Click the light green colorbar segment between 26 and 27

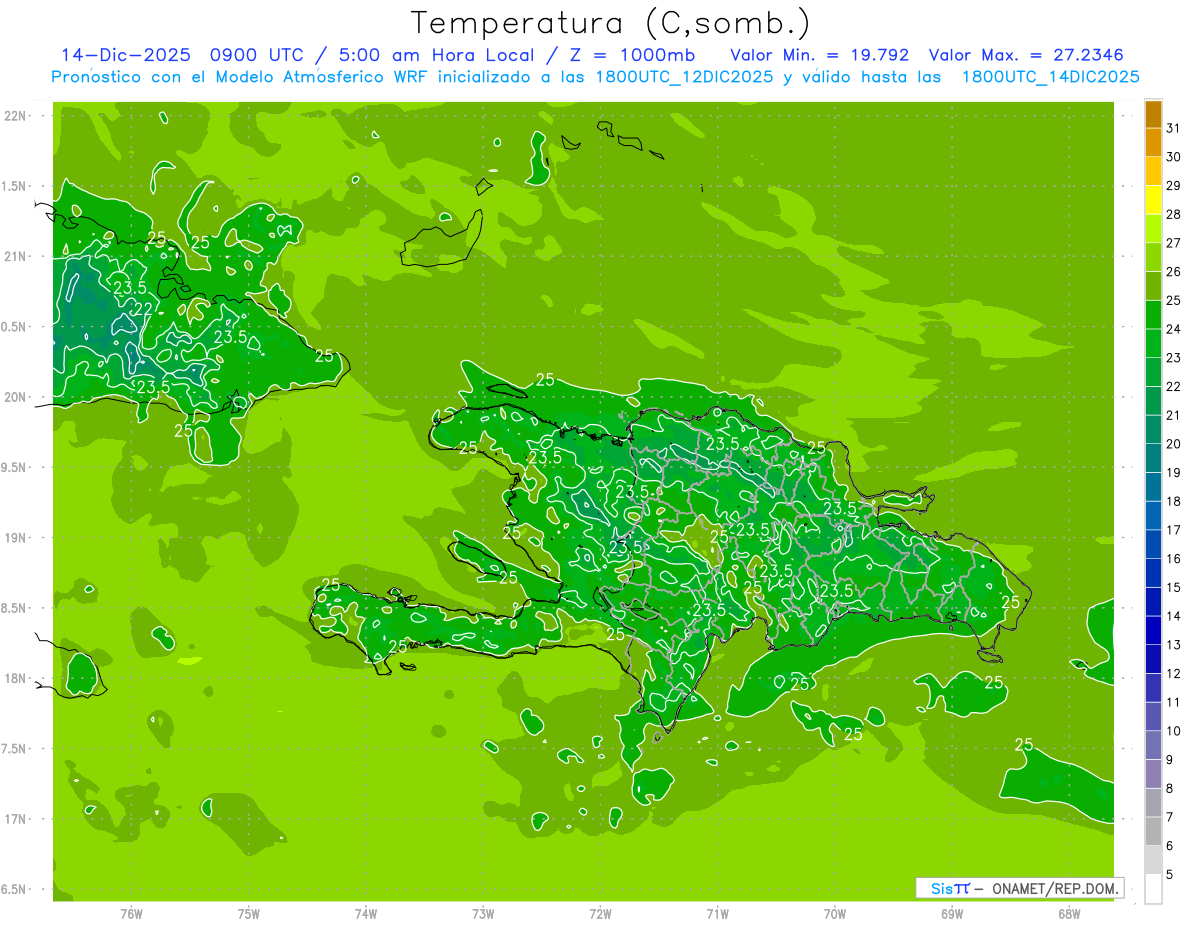coord(1153,257)
